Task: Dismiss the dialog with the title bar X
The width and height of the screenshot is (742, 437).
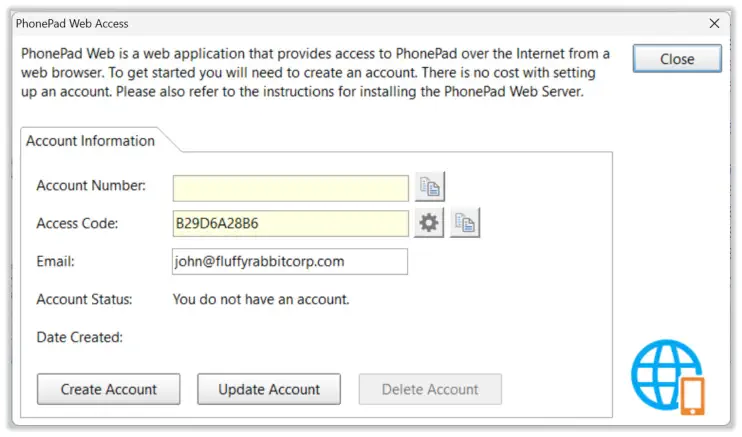Action: [x=714, y=23]
